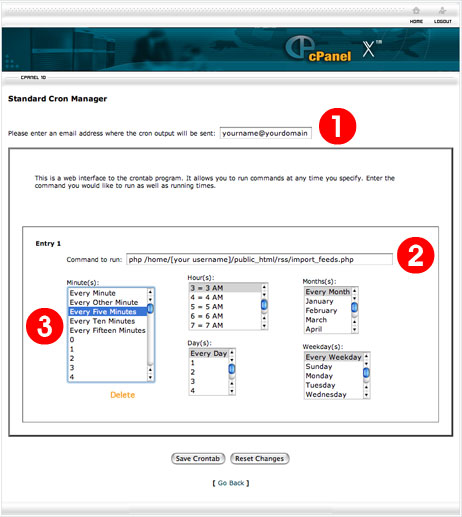Screen dimensions: 462x517
Task: Click Days list bottom down arrow
Action: (232, 391)
